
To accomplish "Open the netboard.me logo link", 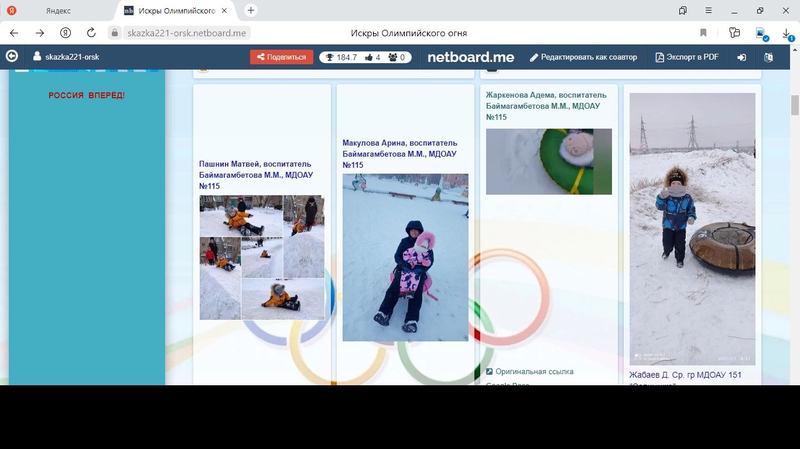I will (x=469, y=57).
